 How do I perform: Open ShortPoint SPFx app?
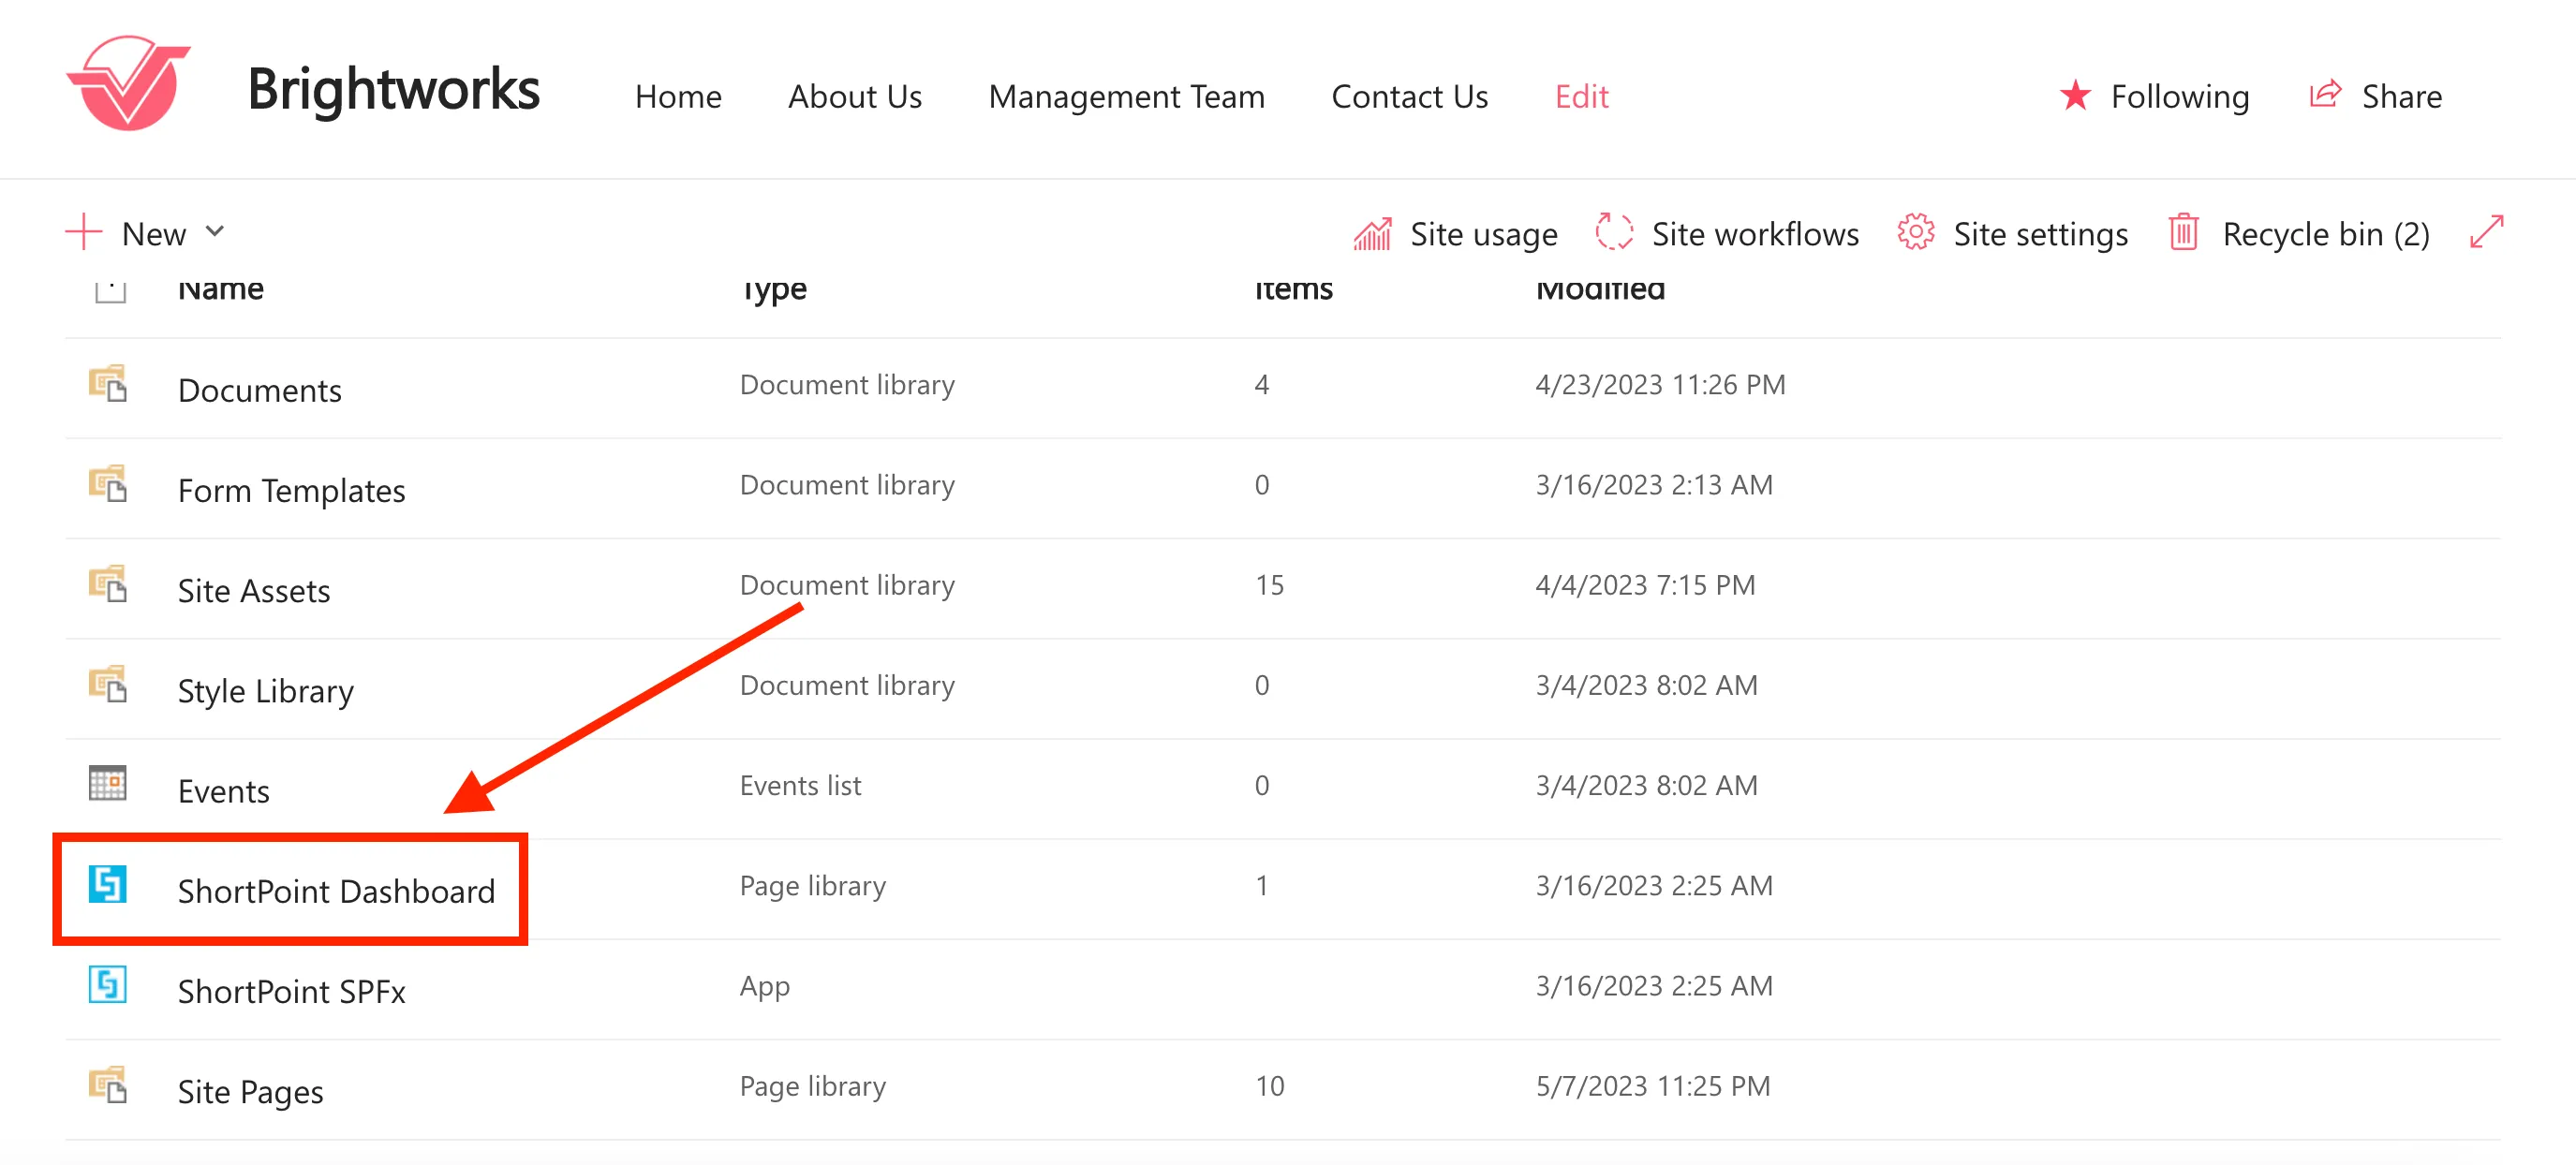click(x=291, y=991)
